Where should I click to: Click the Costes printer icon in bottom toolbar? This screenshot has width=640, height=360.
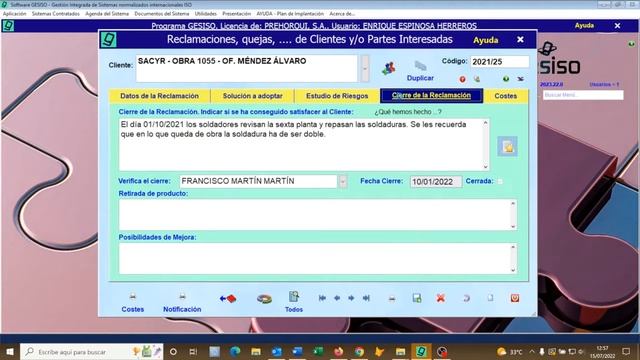click(133, 296)
